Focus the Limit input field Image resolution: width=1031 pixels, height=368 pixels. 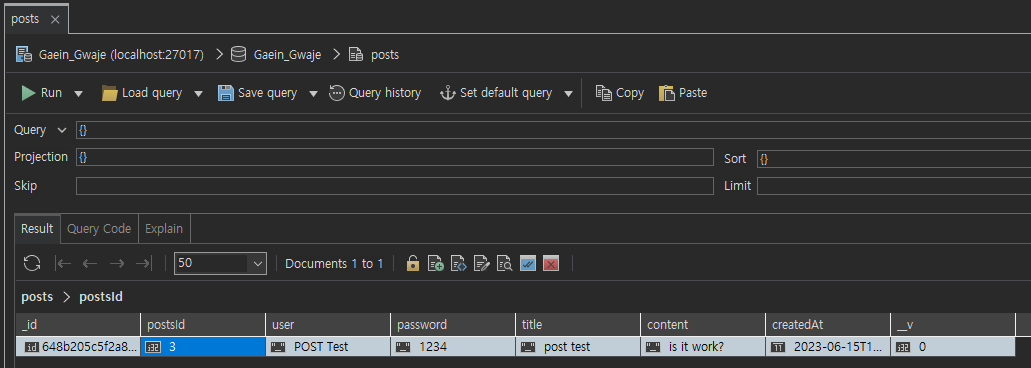894,186
